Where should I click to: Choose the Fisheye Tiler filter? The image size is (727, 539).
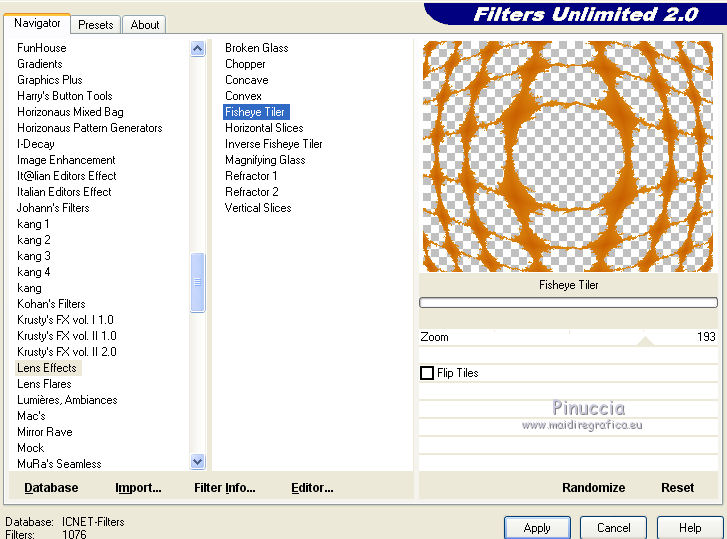click(256, 112)
